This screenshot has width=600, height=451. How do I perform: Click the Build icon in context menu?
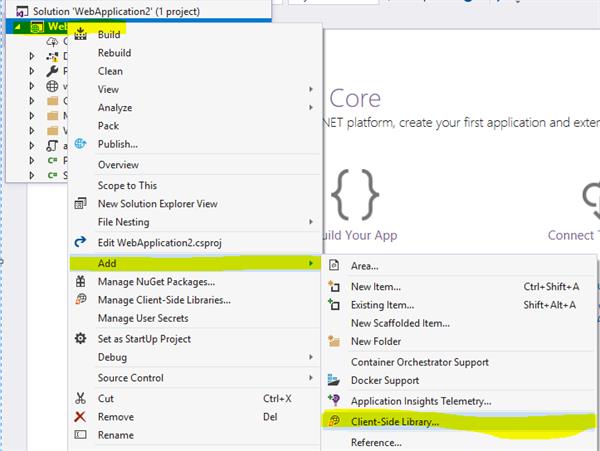pos(81,35)
